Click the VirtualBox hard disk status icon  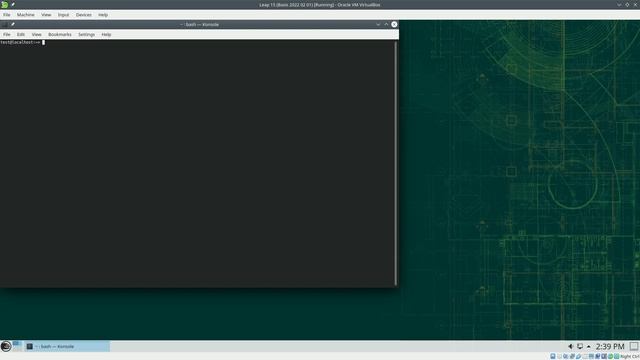click(x=553, y=356)
